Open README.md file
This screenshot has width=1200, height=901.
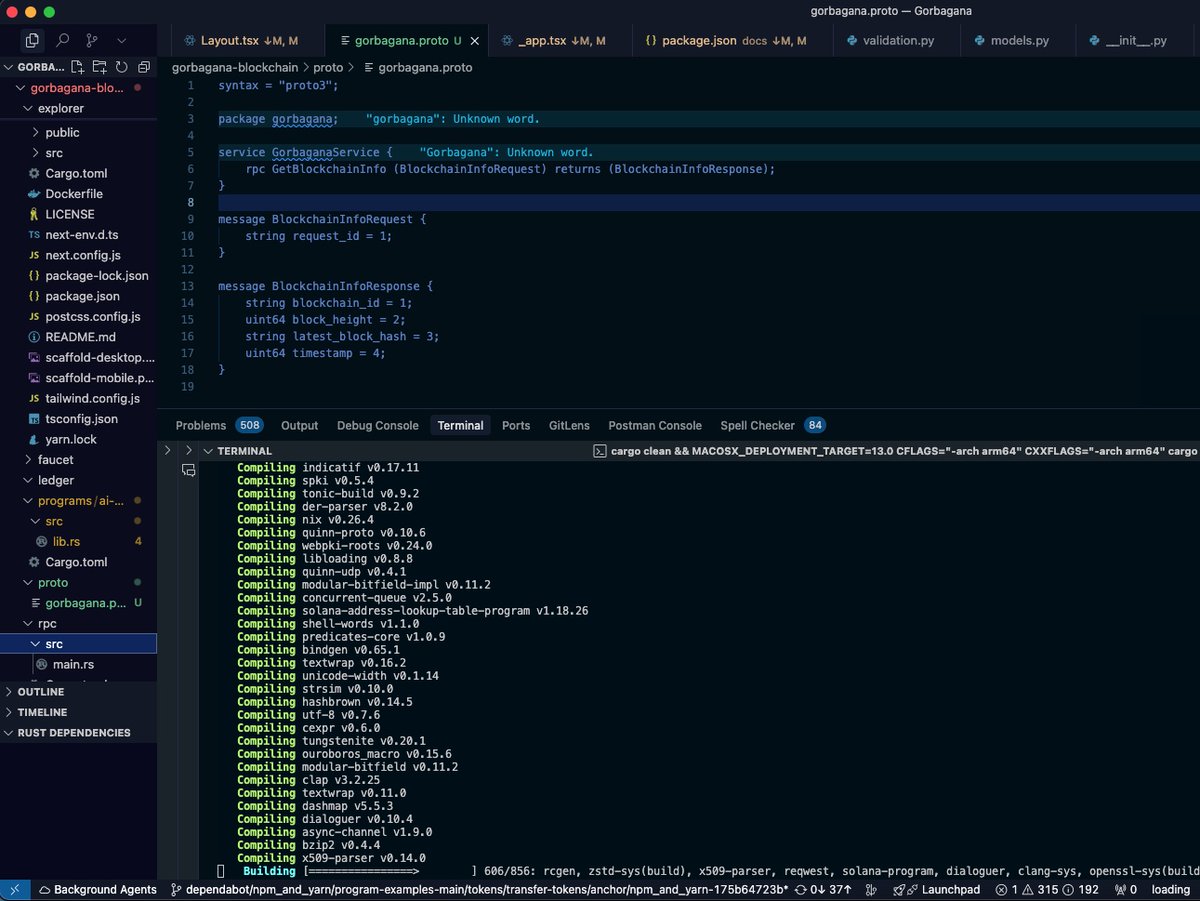pyautogui.click(x=80, y=337)
